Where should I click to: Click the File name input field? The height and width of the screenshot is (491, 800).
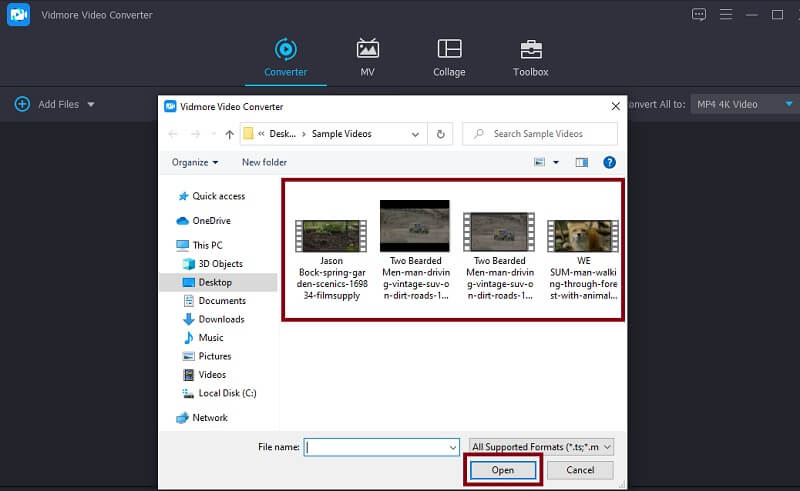click(x=381, y=447)
